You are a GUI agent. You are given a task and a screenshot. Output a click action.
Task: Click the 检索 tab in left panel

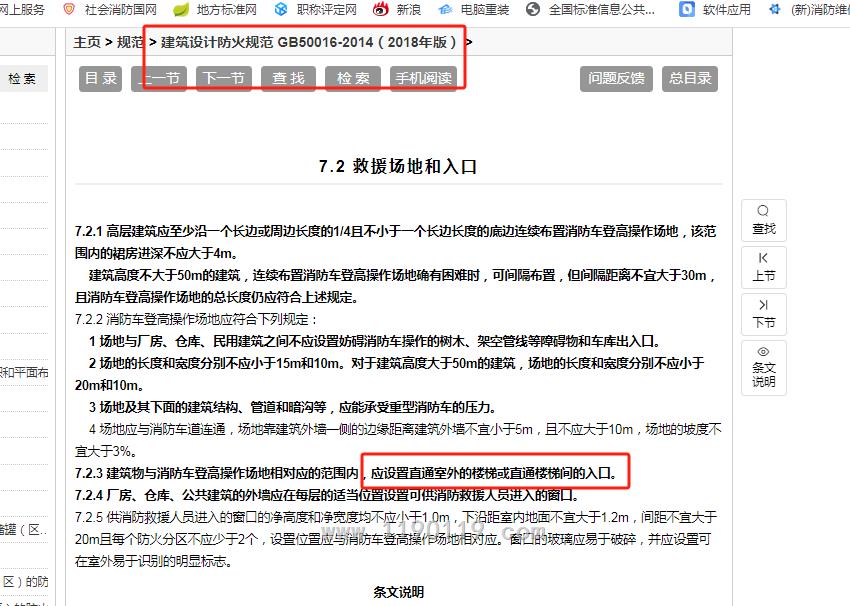22,79
